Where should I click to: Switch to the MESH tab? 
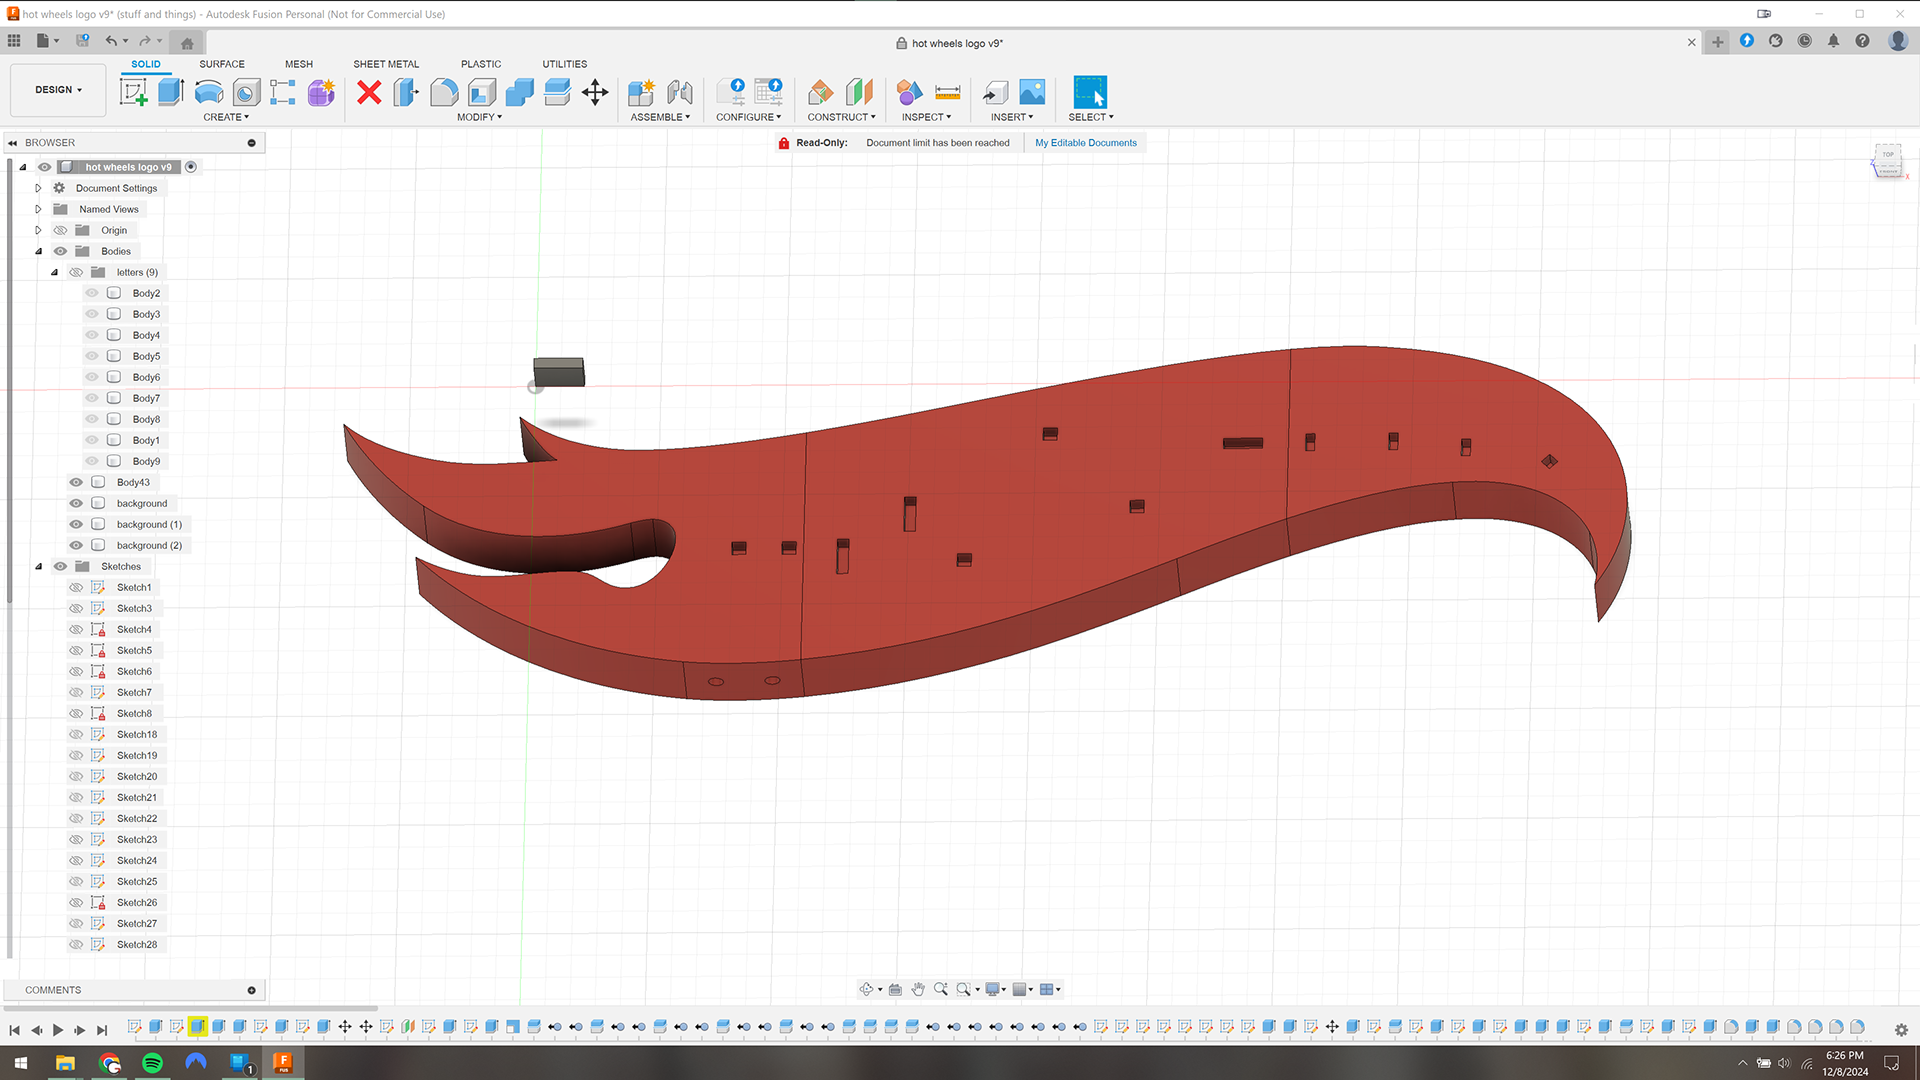point(299,64)
